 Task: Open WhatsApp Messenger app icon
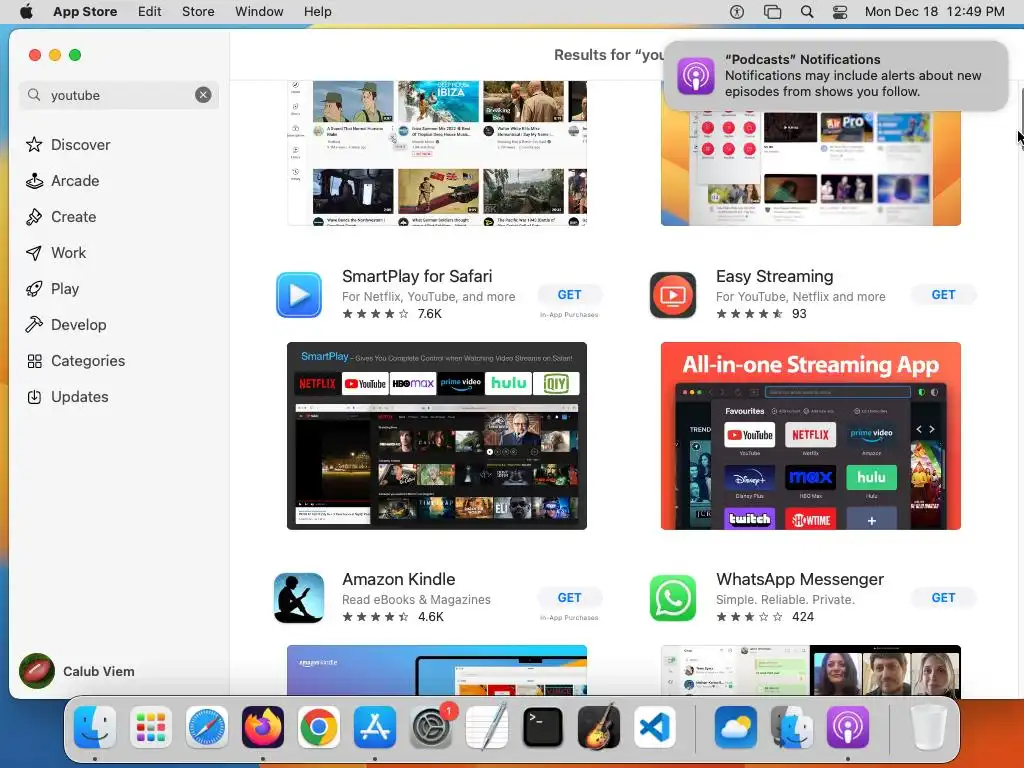coord(673,598)
